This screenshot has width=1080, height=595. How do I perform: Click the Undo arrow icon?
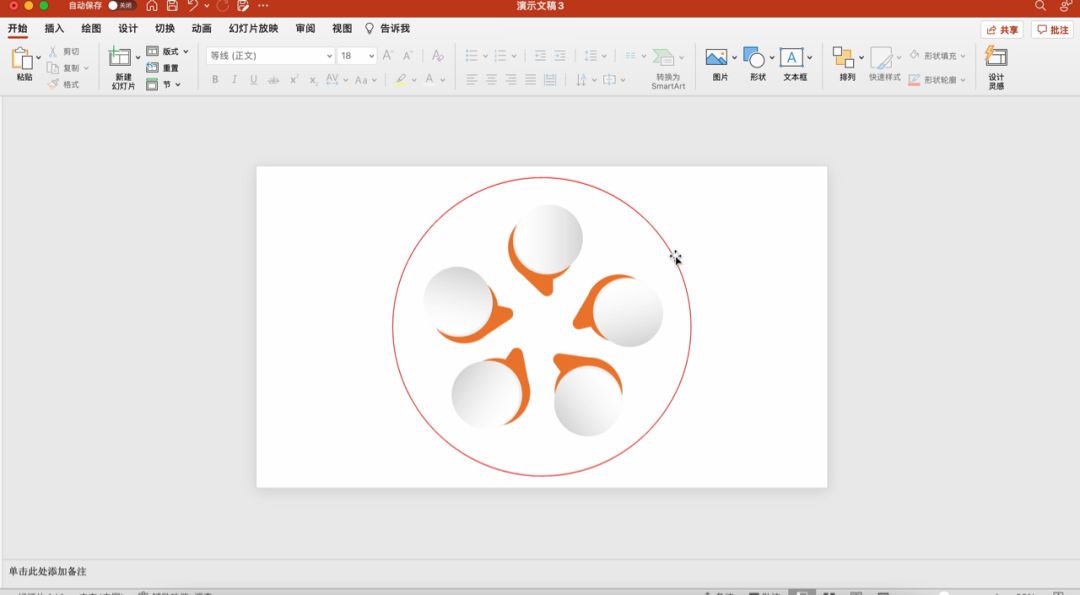tap(193, 6)
